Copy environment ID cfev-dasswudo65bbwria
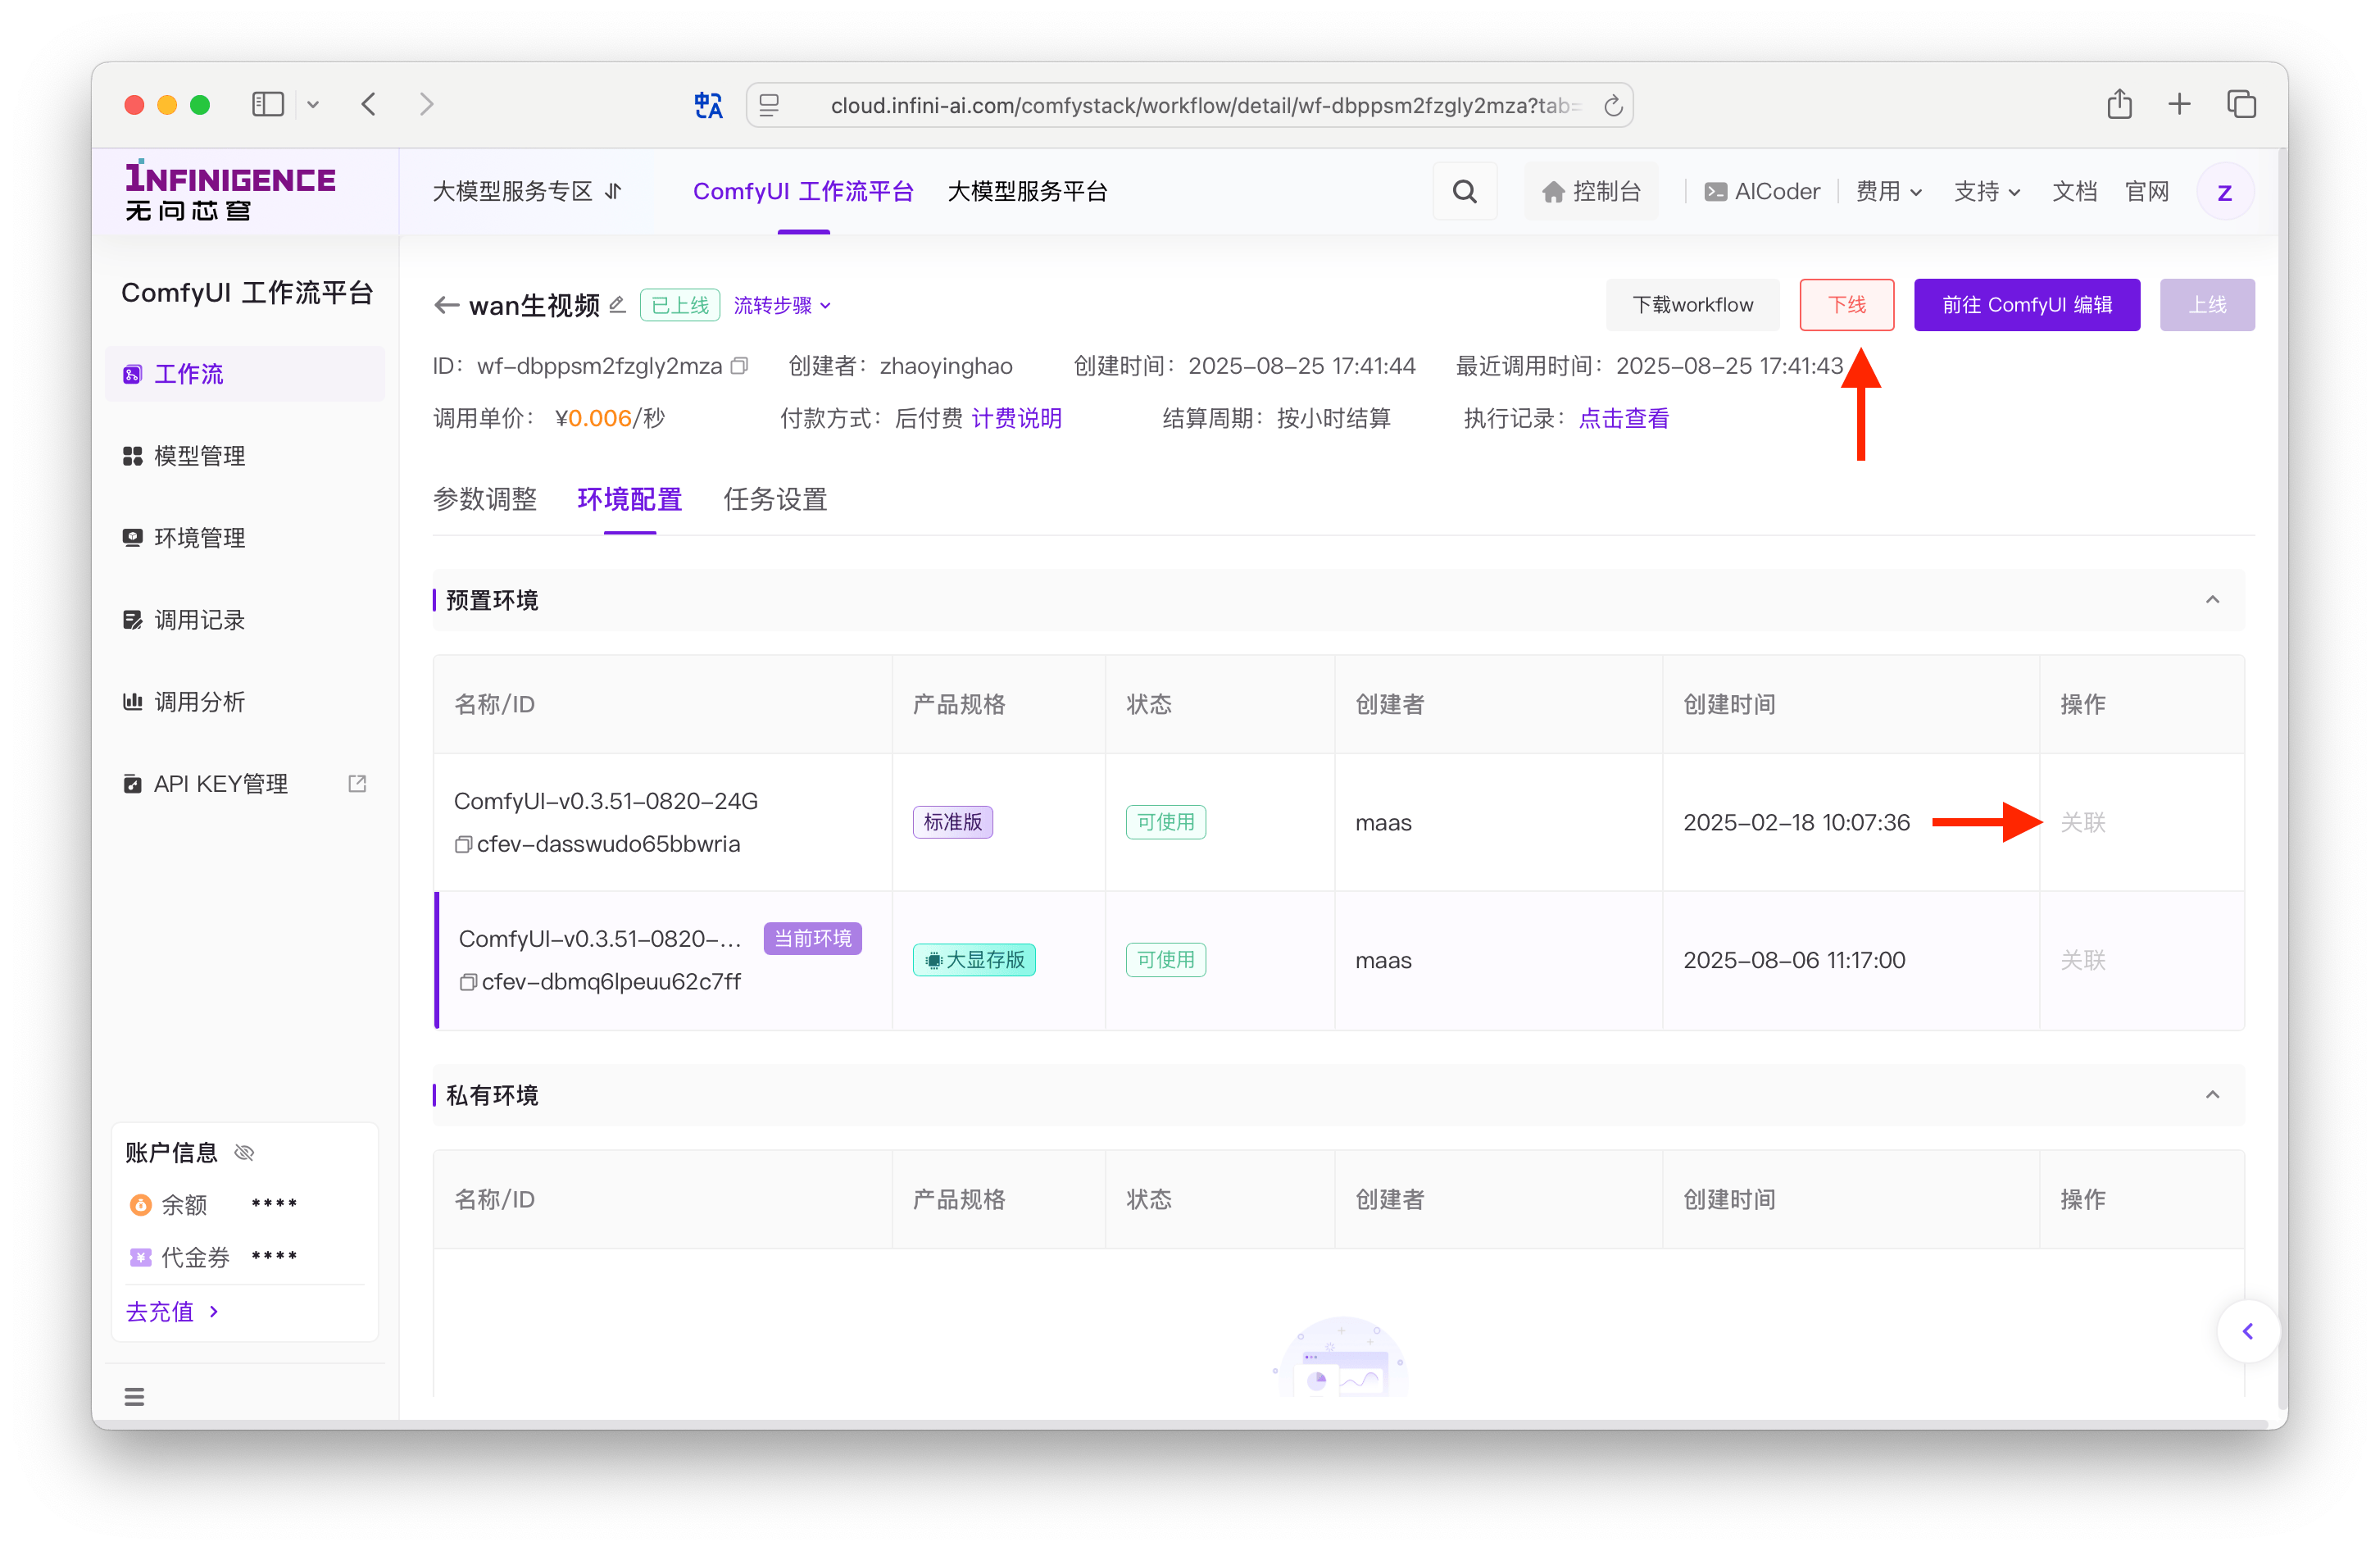This screenshot has height=1551, width=2380. pos(463,844)
